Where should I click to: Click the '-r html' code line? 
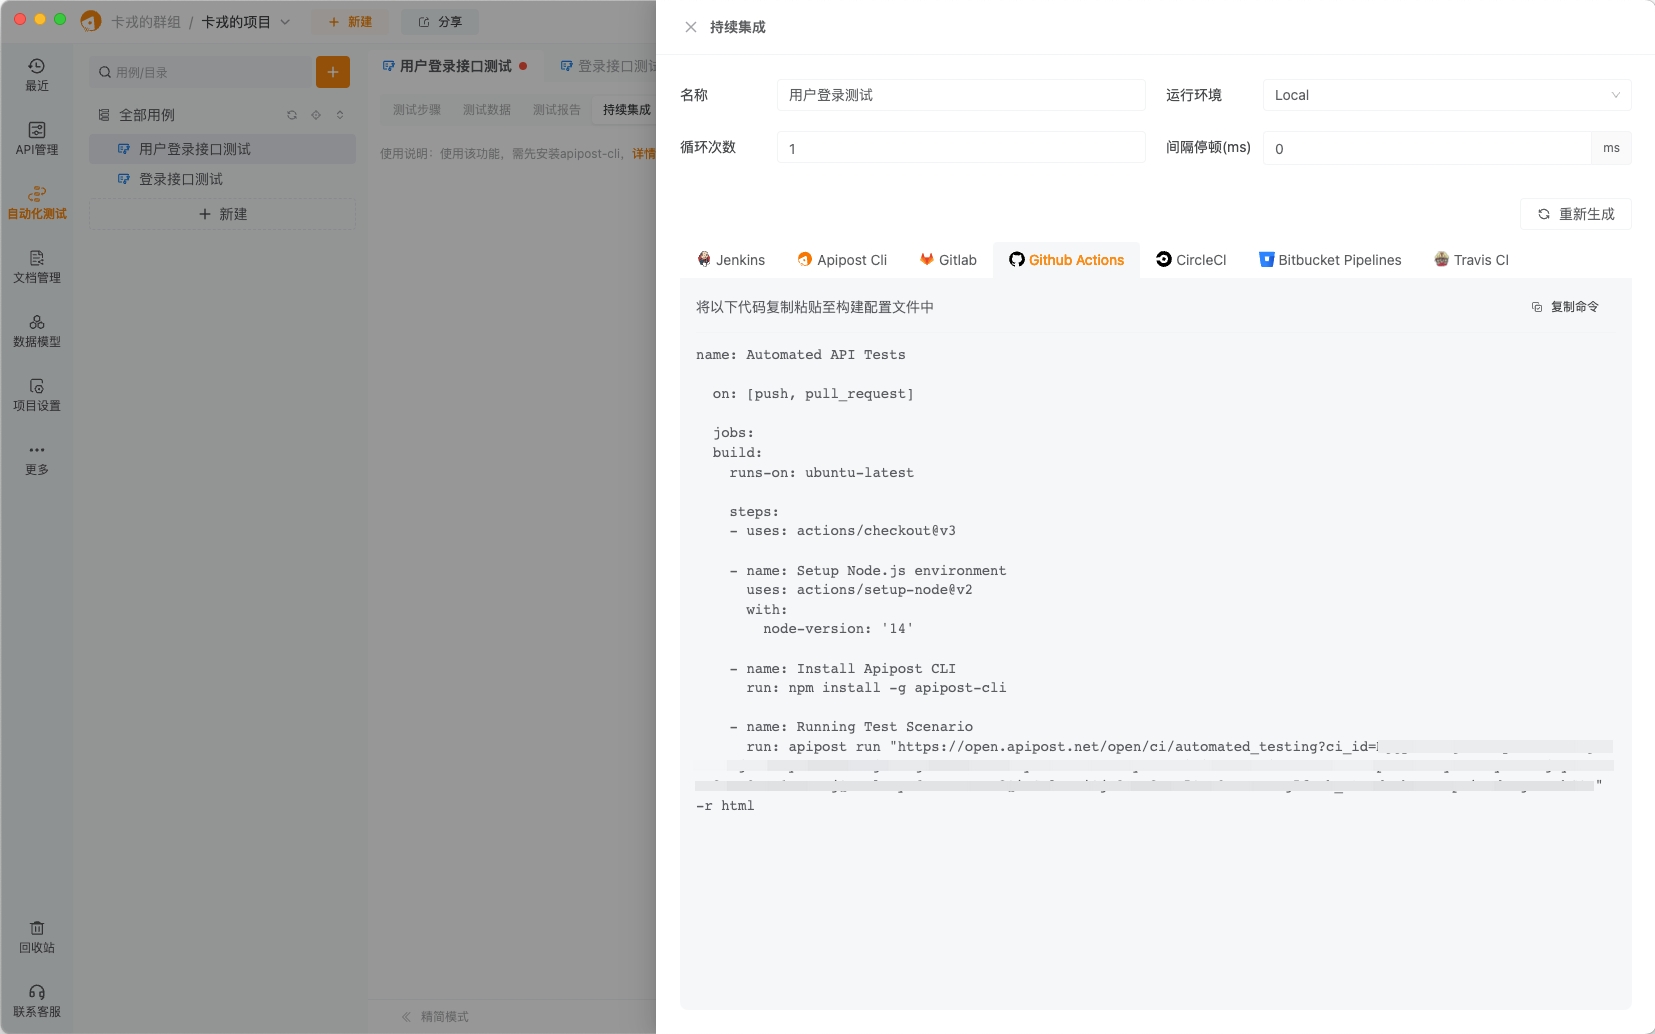click(x=725, y=806)
